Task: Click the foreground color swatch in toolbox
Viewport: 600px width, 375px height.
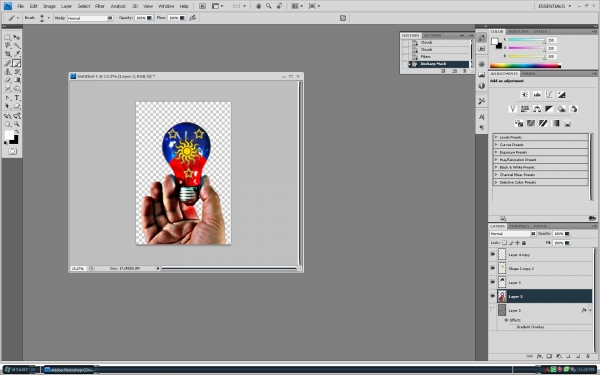Action: [x=9, y=135]
